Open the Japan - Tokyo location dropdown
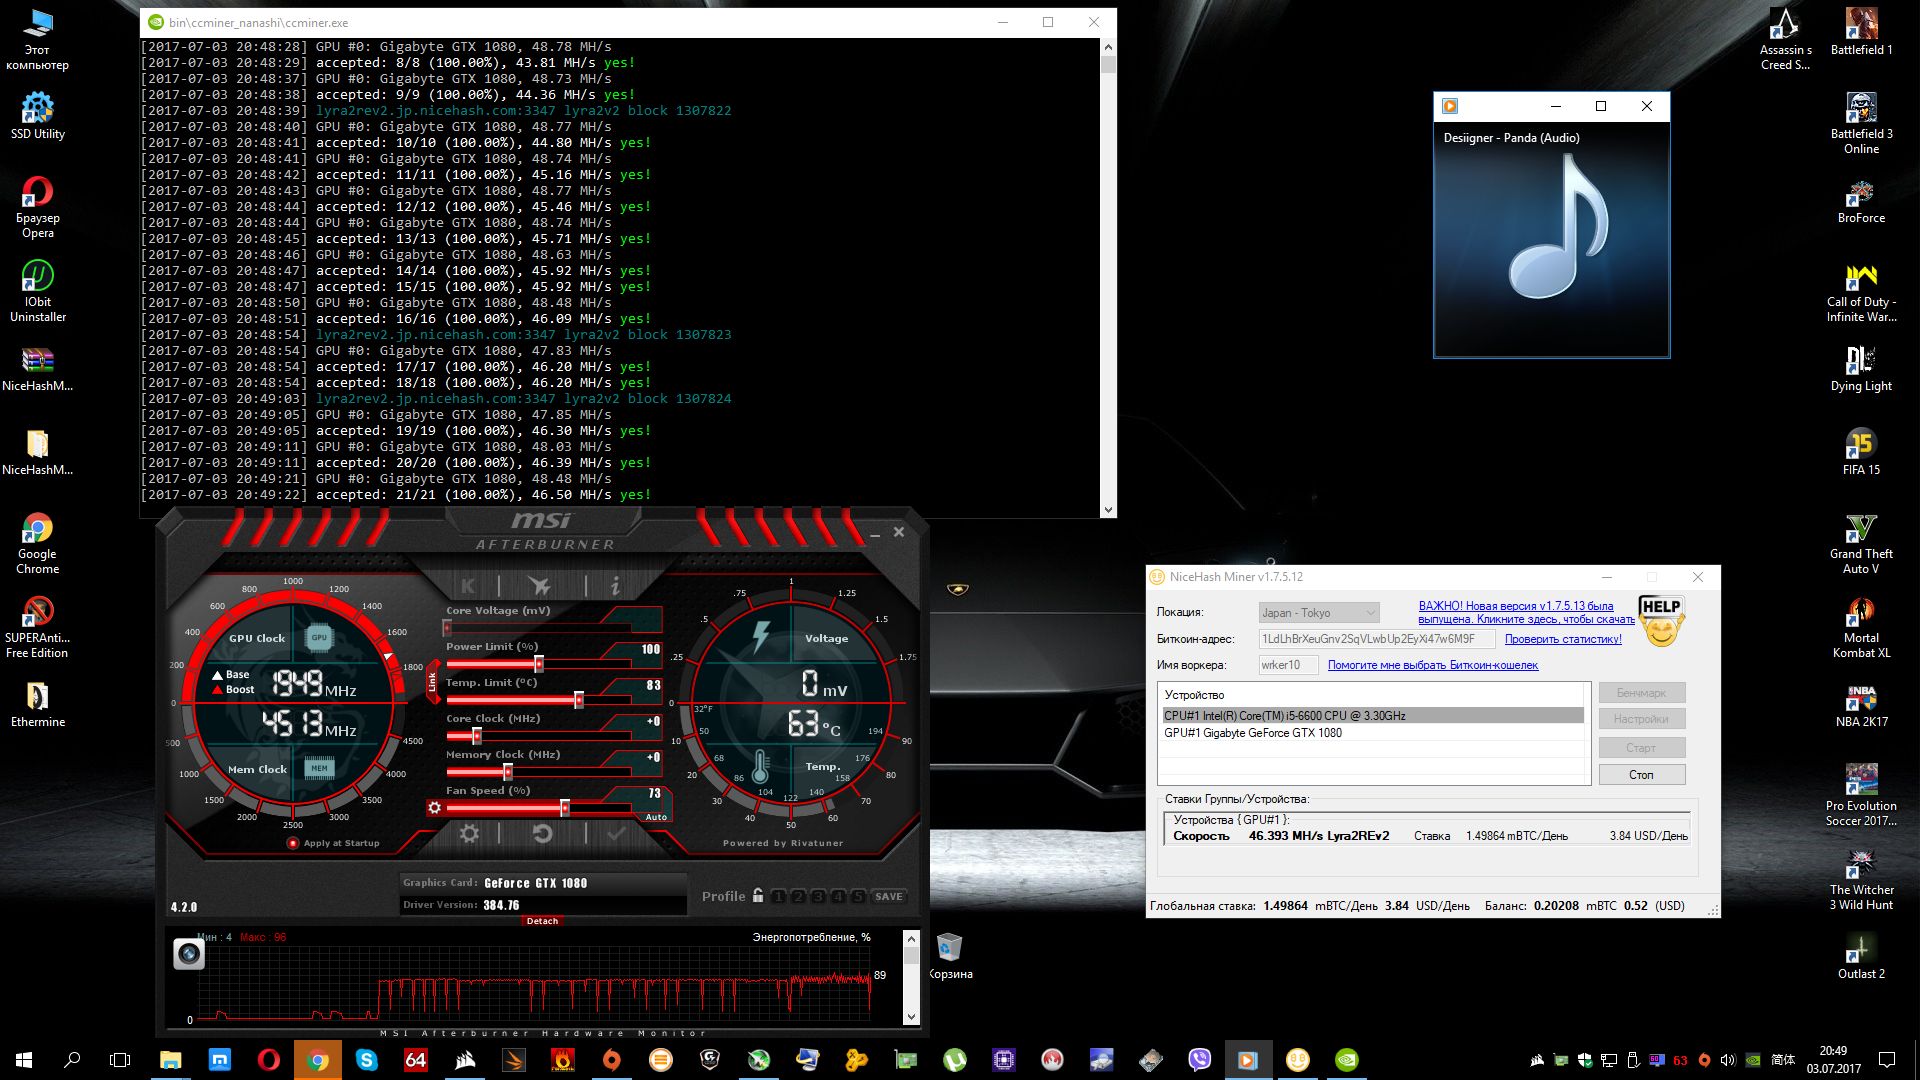This screenshot has width=1920, height=1080. pyautogui.click(x=1319, y=613)
